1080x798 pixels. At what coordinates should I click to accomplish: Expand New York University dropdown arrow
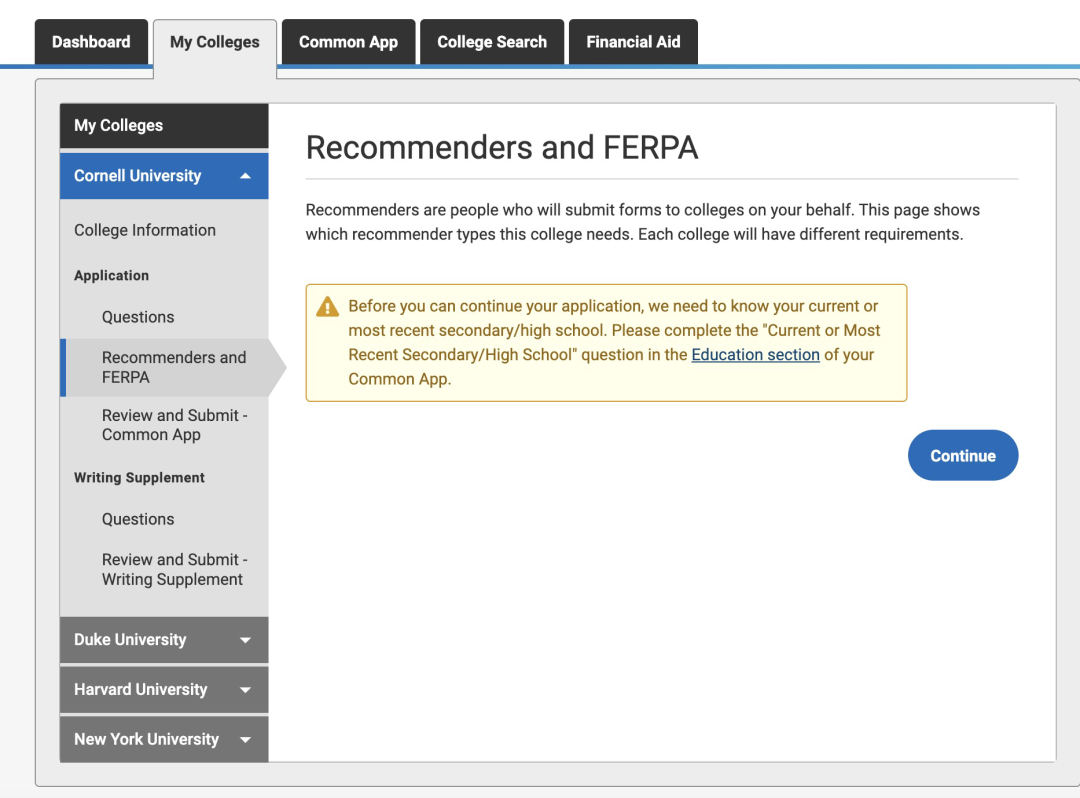(245, 739)
